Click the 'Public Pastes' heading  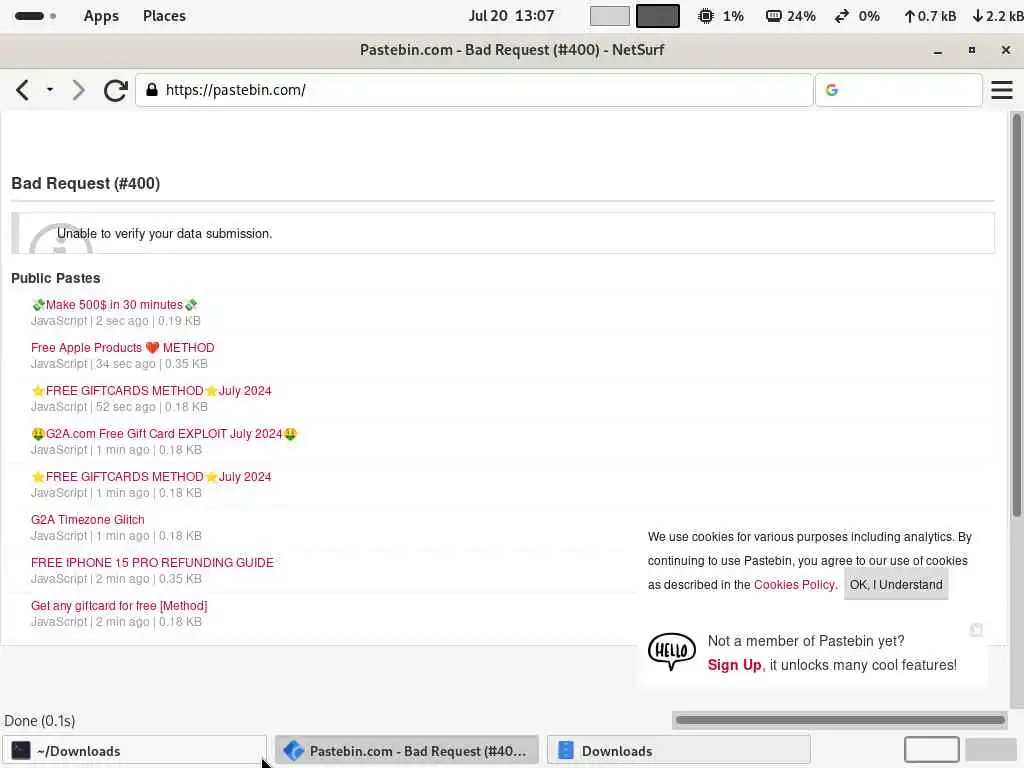coord(56,278)
